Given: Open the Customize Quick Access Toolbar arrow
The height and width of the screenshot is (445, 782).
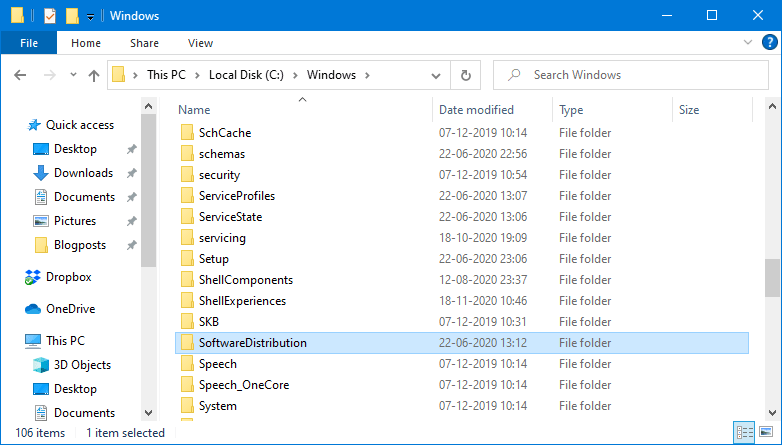Looking at the screenshot, I should (x=90, y=17).
